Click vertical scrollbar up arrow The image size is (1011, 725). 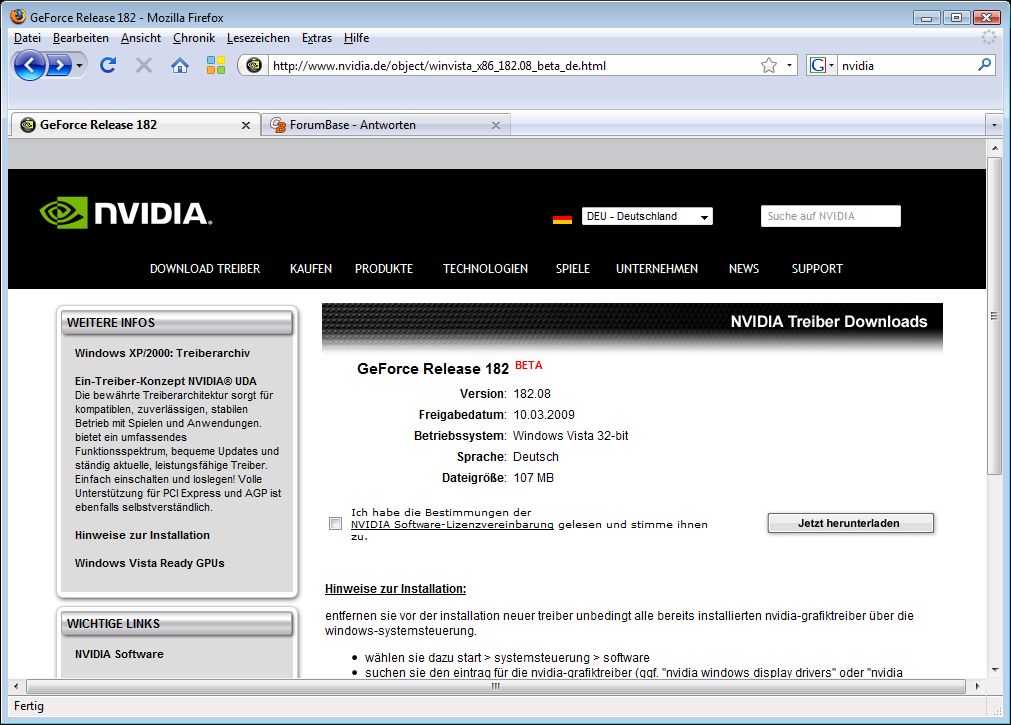[994, 148]
